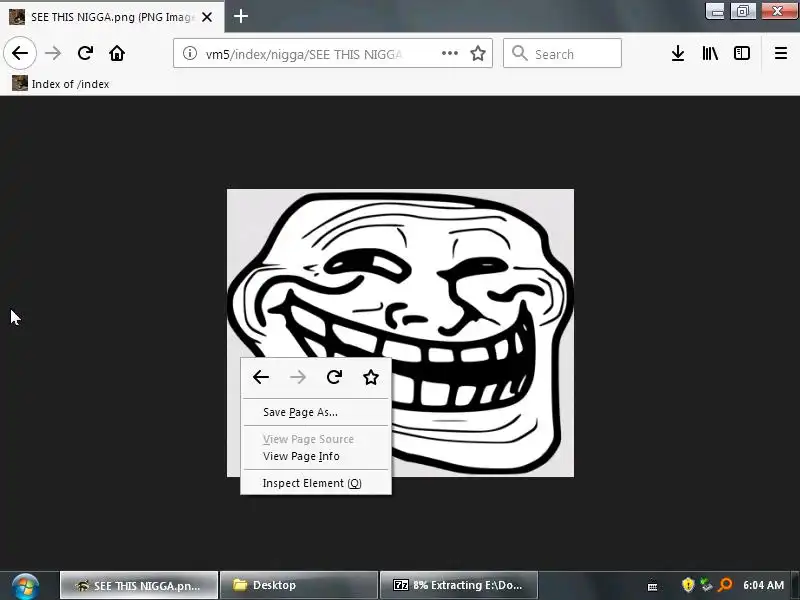Show site information via the (i) icon
This screenshot has width=800, height=600.
click(x=190, y=53)
